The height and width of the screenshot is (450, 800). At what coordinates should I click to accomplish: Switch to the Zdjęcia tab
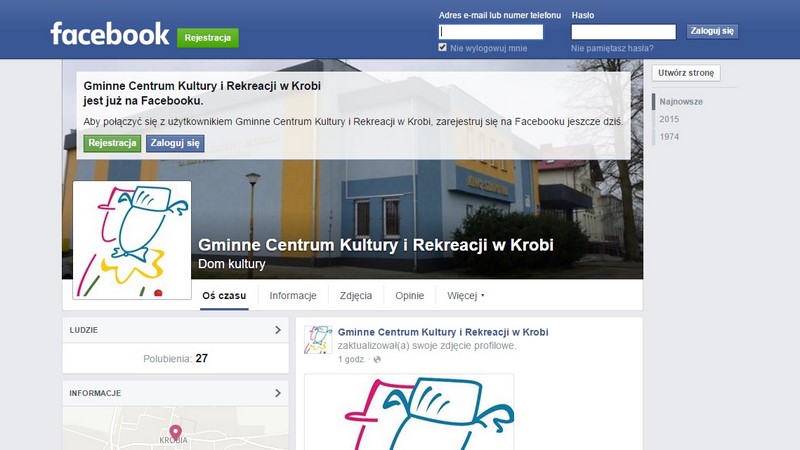tap(356, 295)
